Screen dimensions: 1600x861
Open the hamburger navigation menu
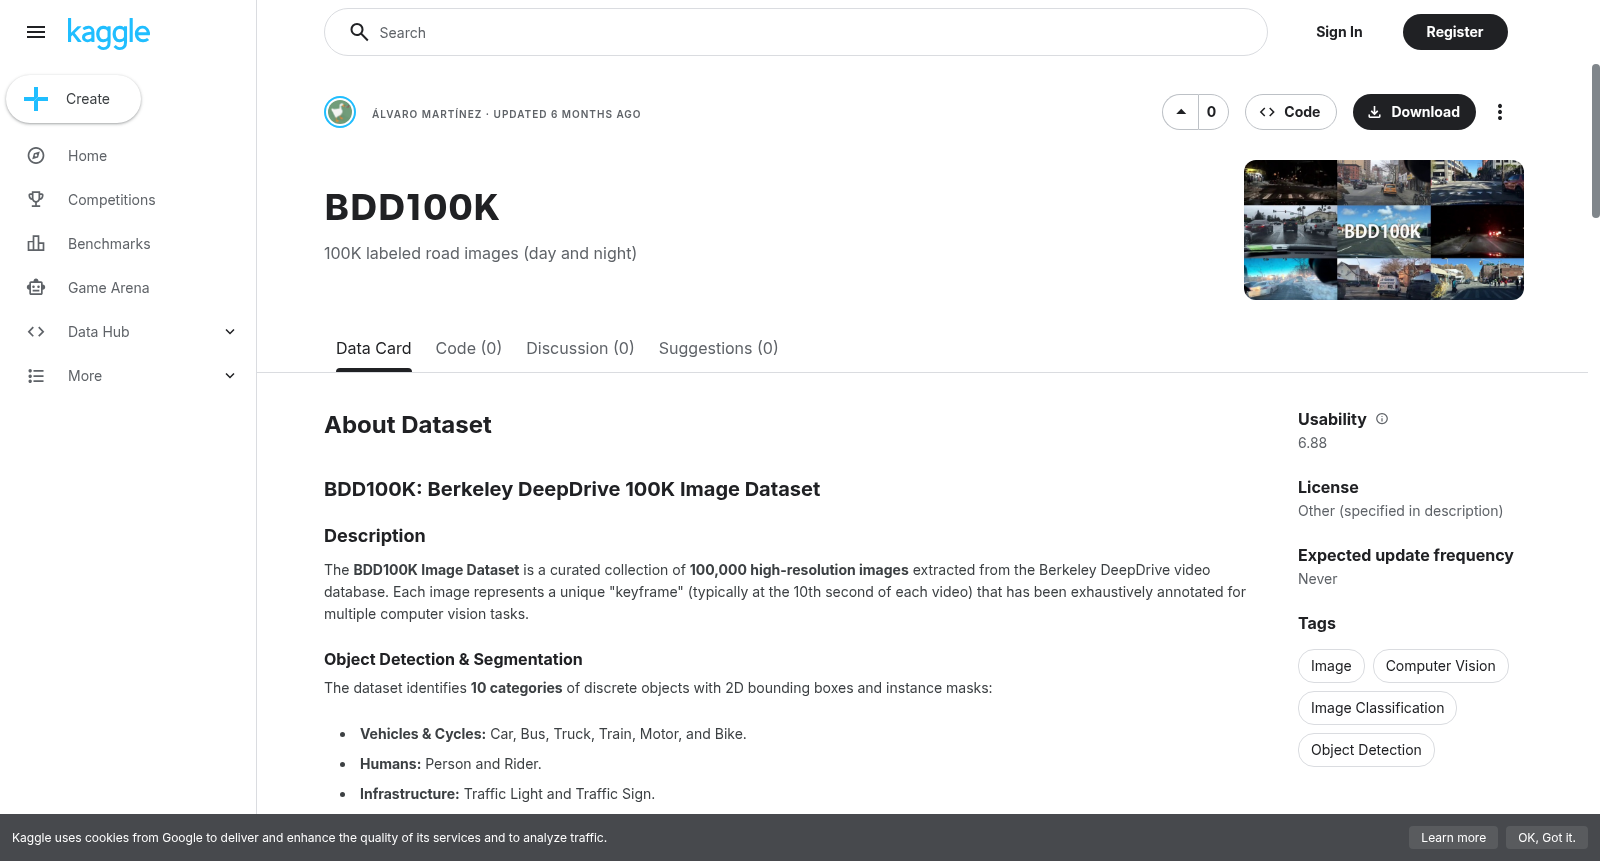(x=36, y=32)
